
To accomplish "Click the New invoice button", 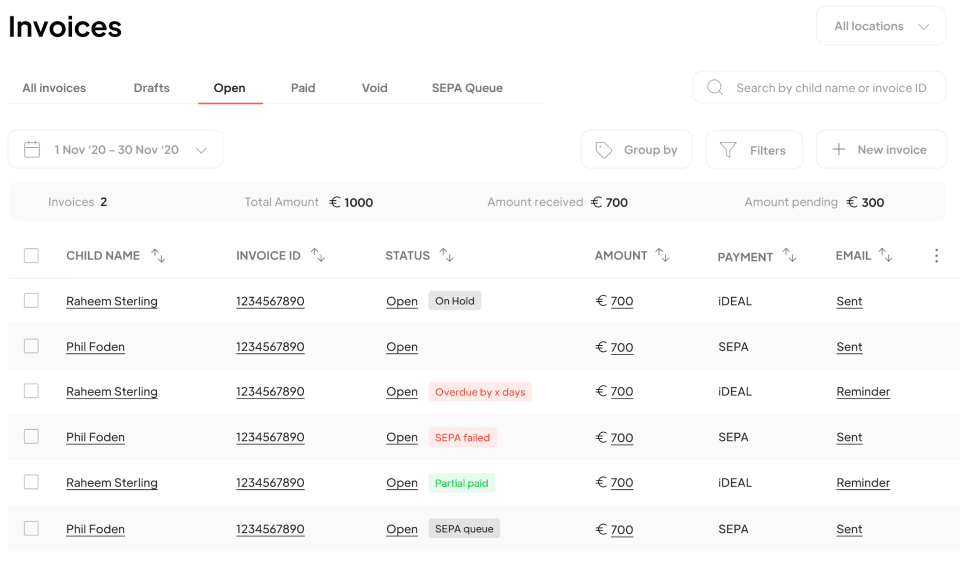I will coord(881,149).
